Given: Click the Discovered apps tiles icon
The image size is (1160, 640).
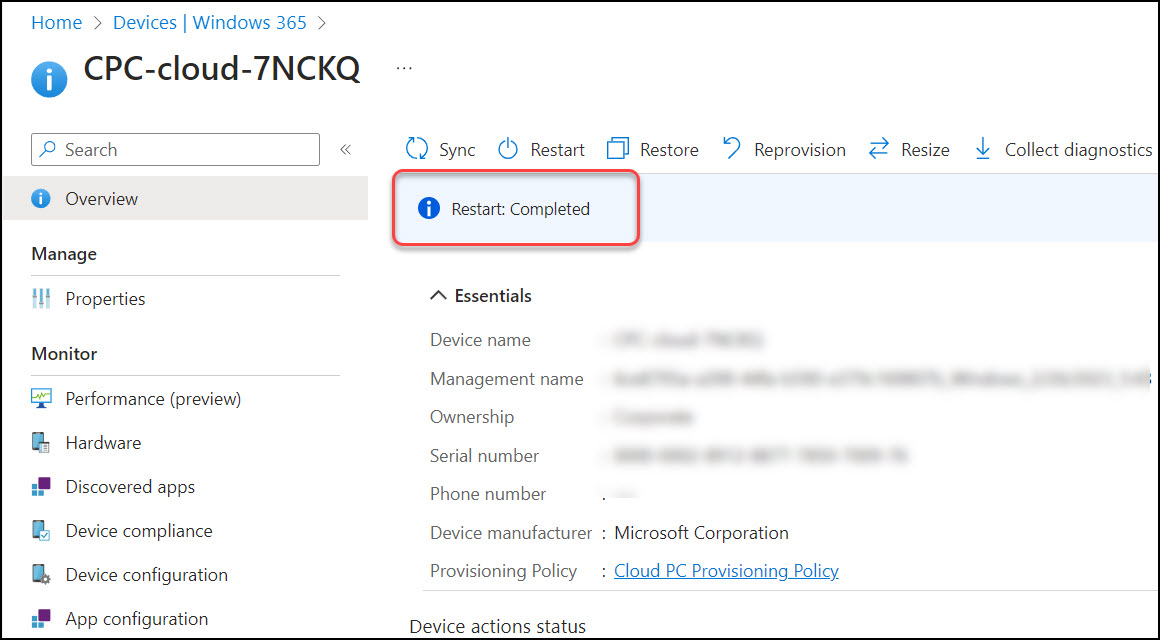Looking at the screenshot, I should pyautogui.click(x=41, y=487).
